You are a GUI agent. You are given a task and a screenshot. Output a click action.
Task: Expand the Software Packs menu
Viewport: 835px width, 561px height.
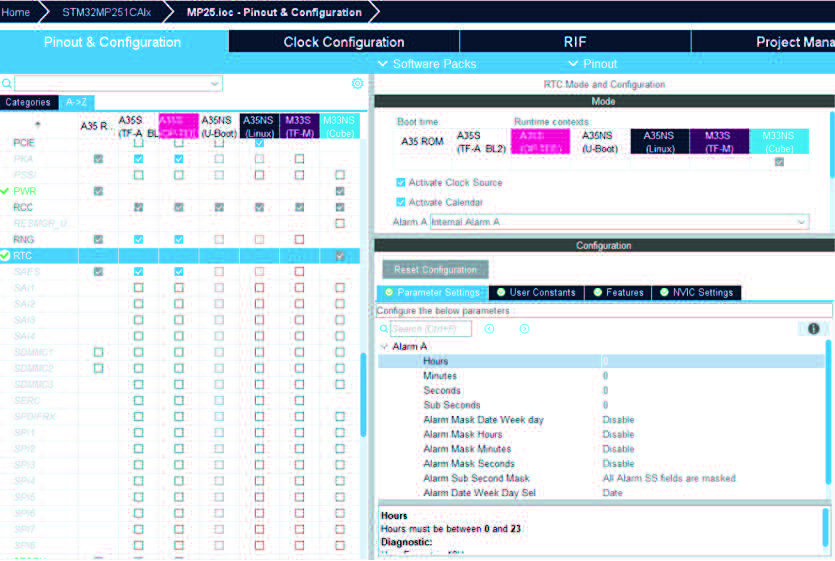click(x=427, y=64)
